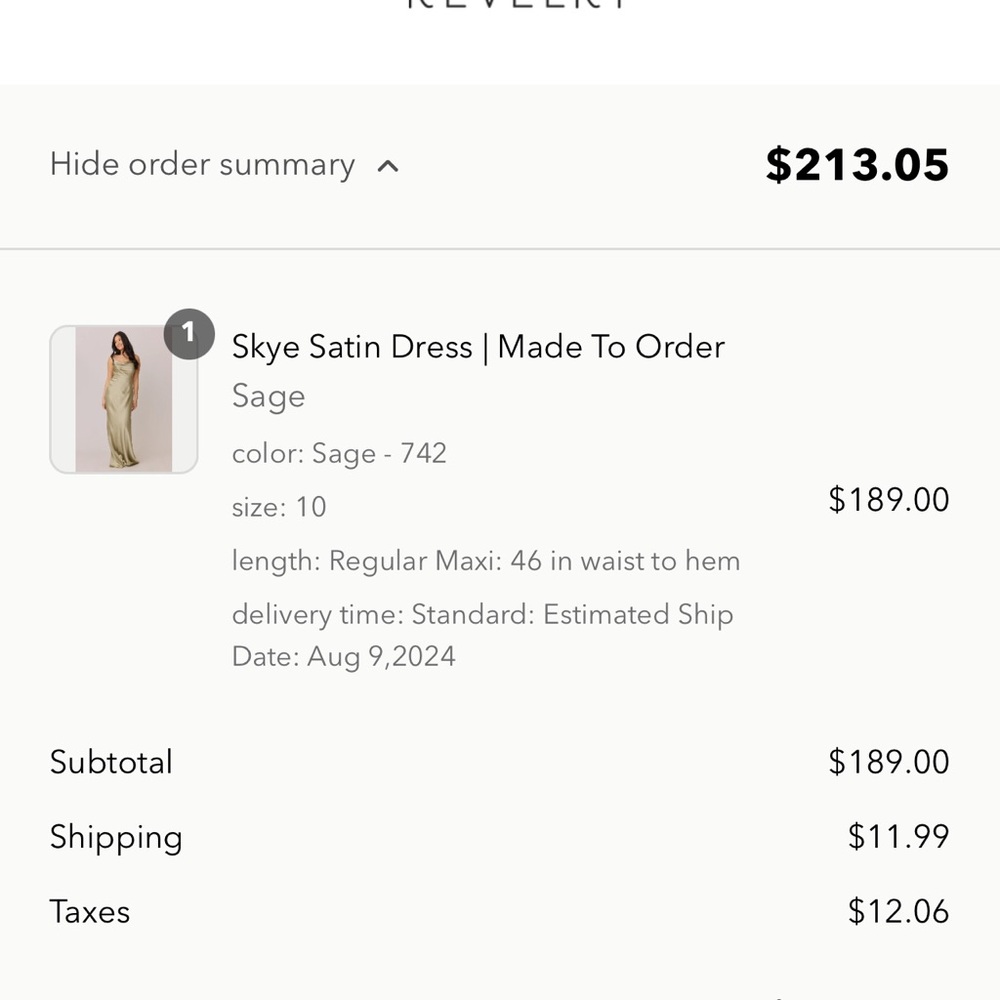Select the Skye Satin Dress product title
This screenshot has height=1000, width=1000.
coord(478,347)
